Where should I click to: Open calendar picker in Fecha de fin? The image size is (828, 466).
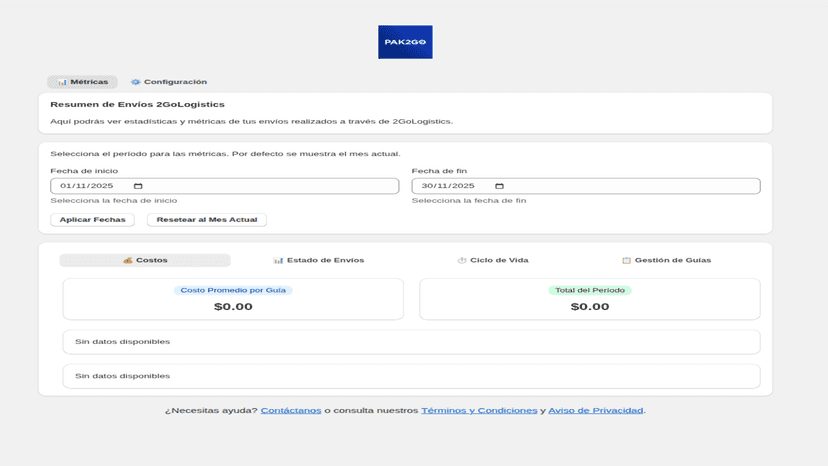point(499,186)
